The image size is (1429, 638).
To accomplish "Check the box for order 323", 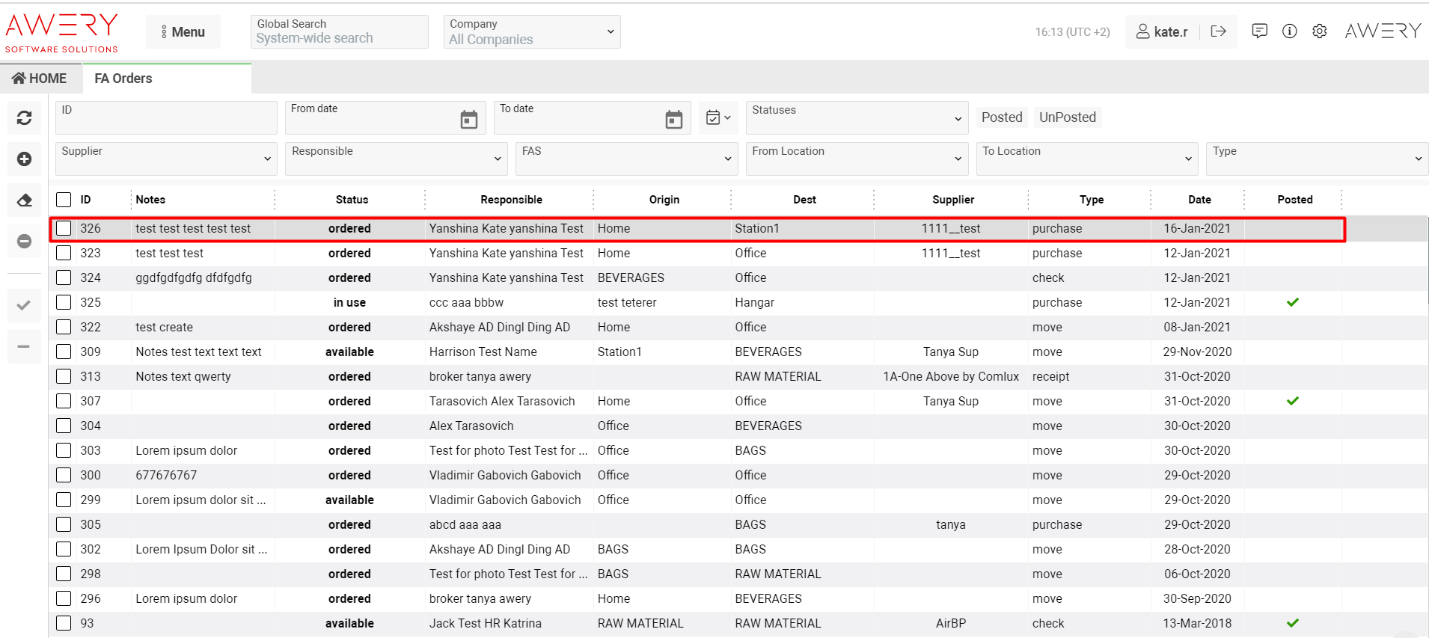I will click(64, 253).
